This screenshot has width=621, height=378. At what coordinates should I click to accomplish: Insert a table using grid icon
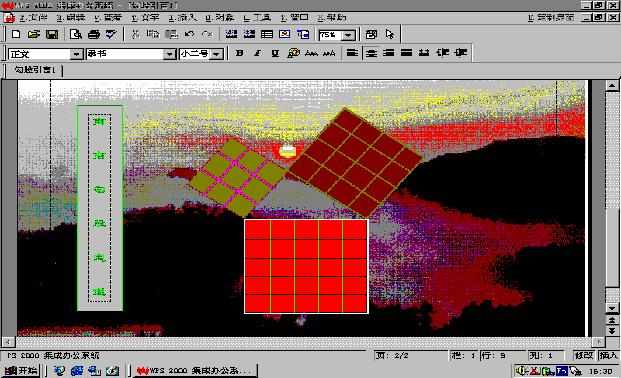(x=267, y=34)
